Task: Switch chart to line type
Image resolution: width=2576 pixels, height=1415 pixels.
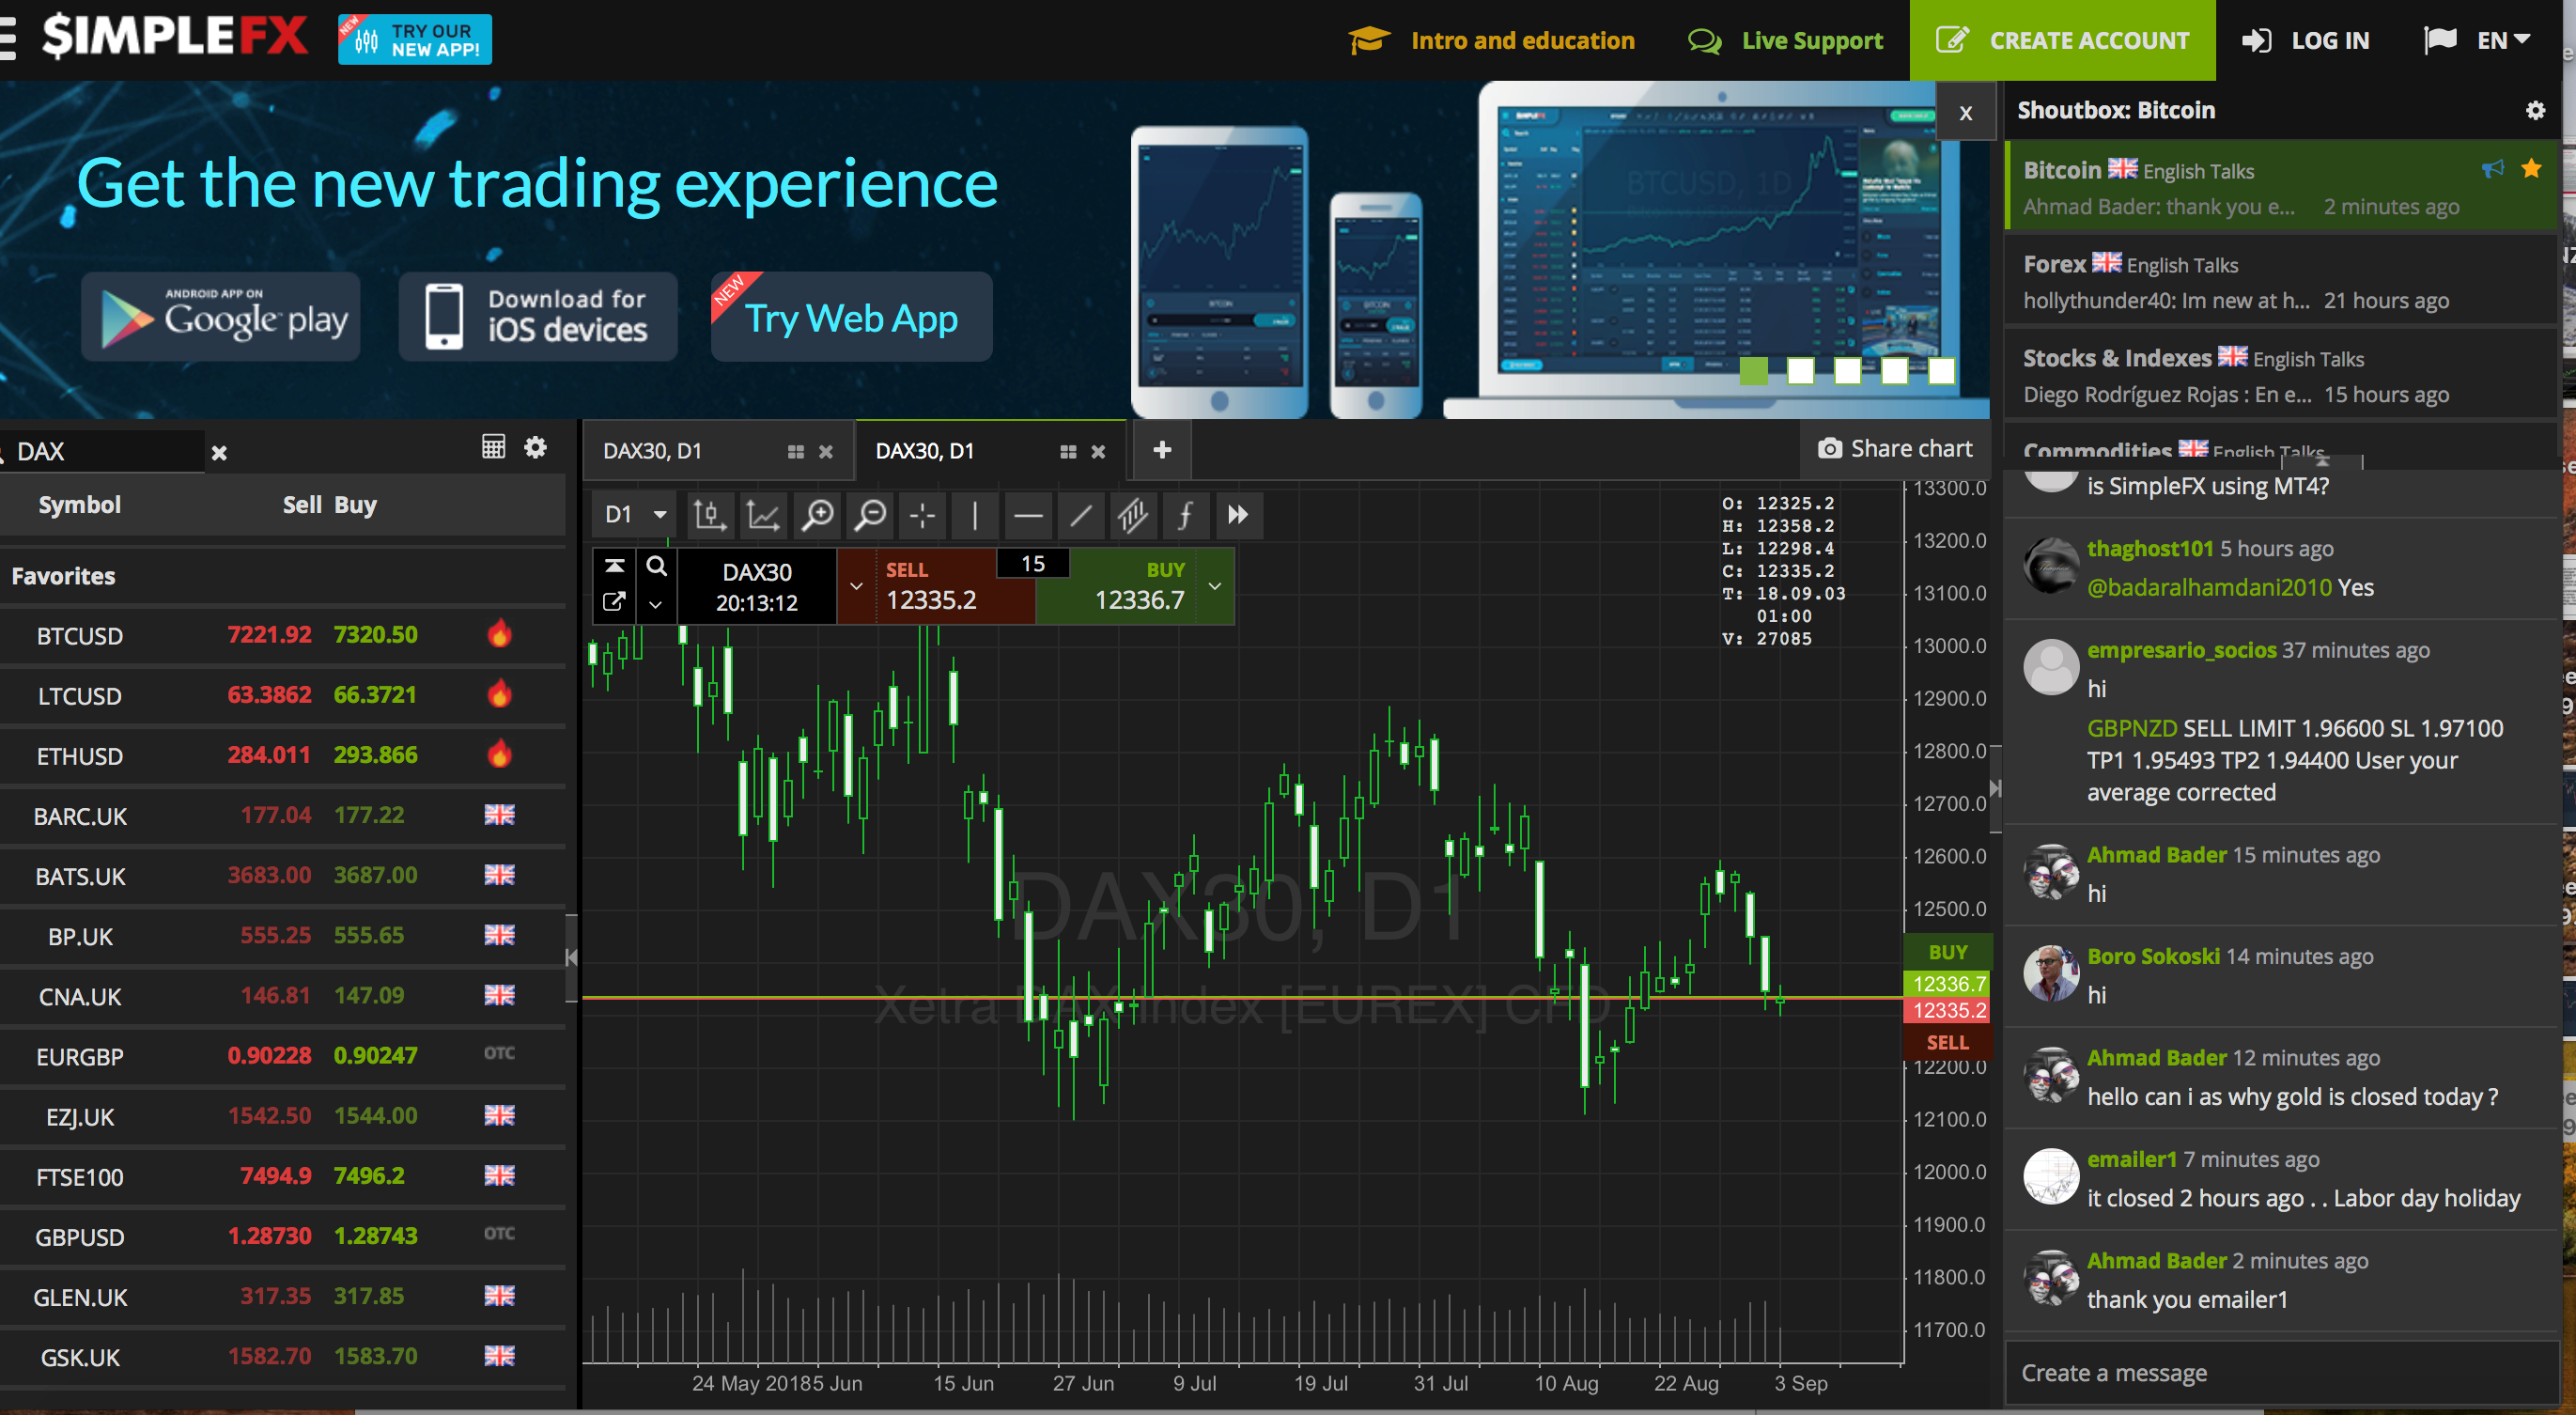Action: point(763,515)
